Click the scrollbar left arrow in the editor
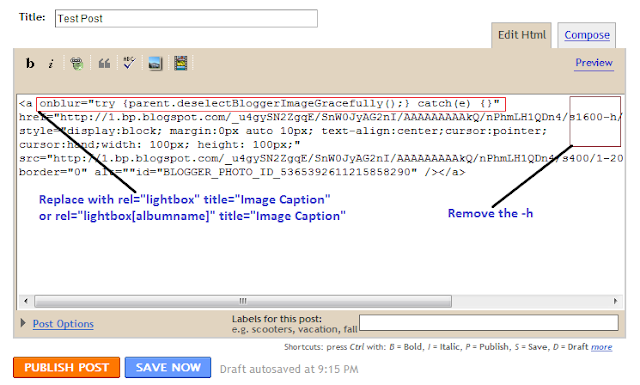 [x=26, y=301]
